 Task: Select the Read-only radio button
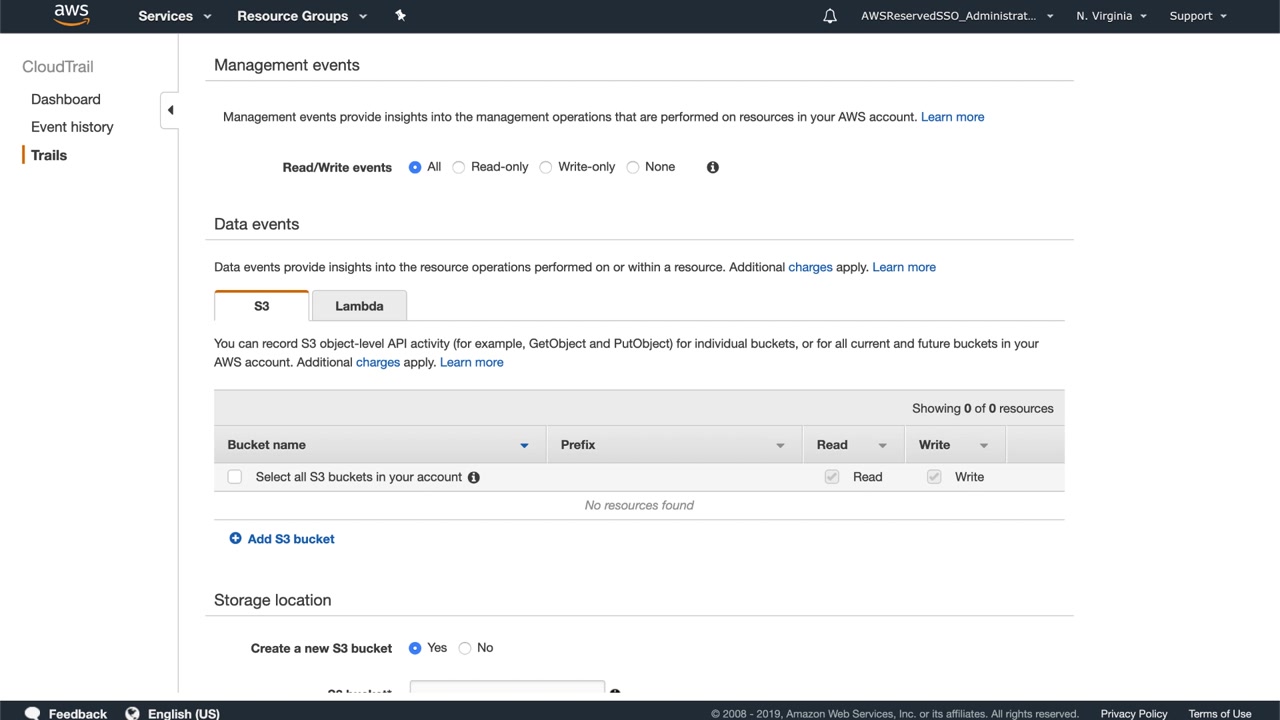point(459,167)
